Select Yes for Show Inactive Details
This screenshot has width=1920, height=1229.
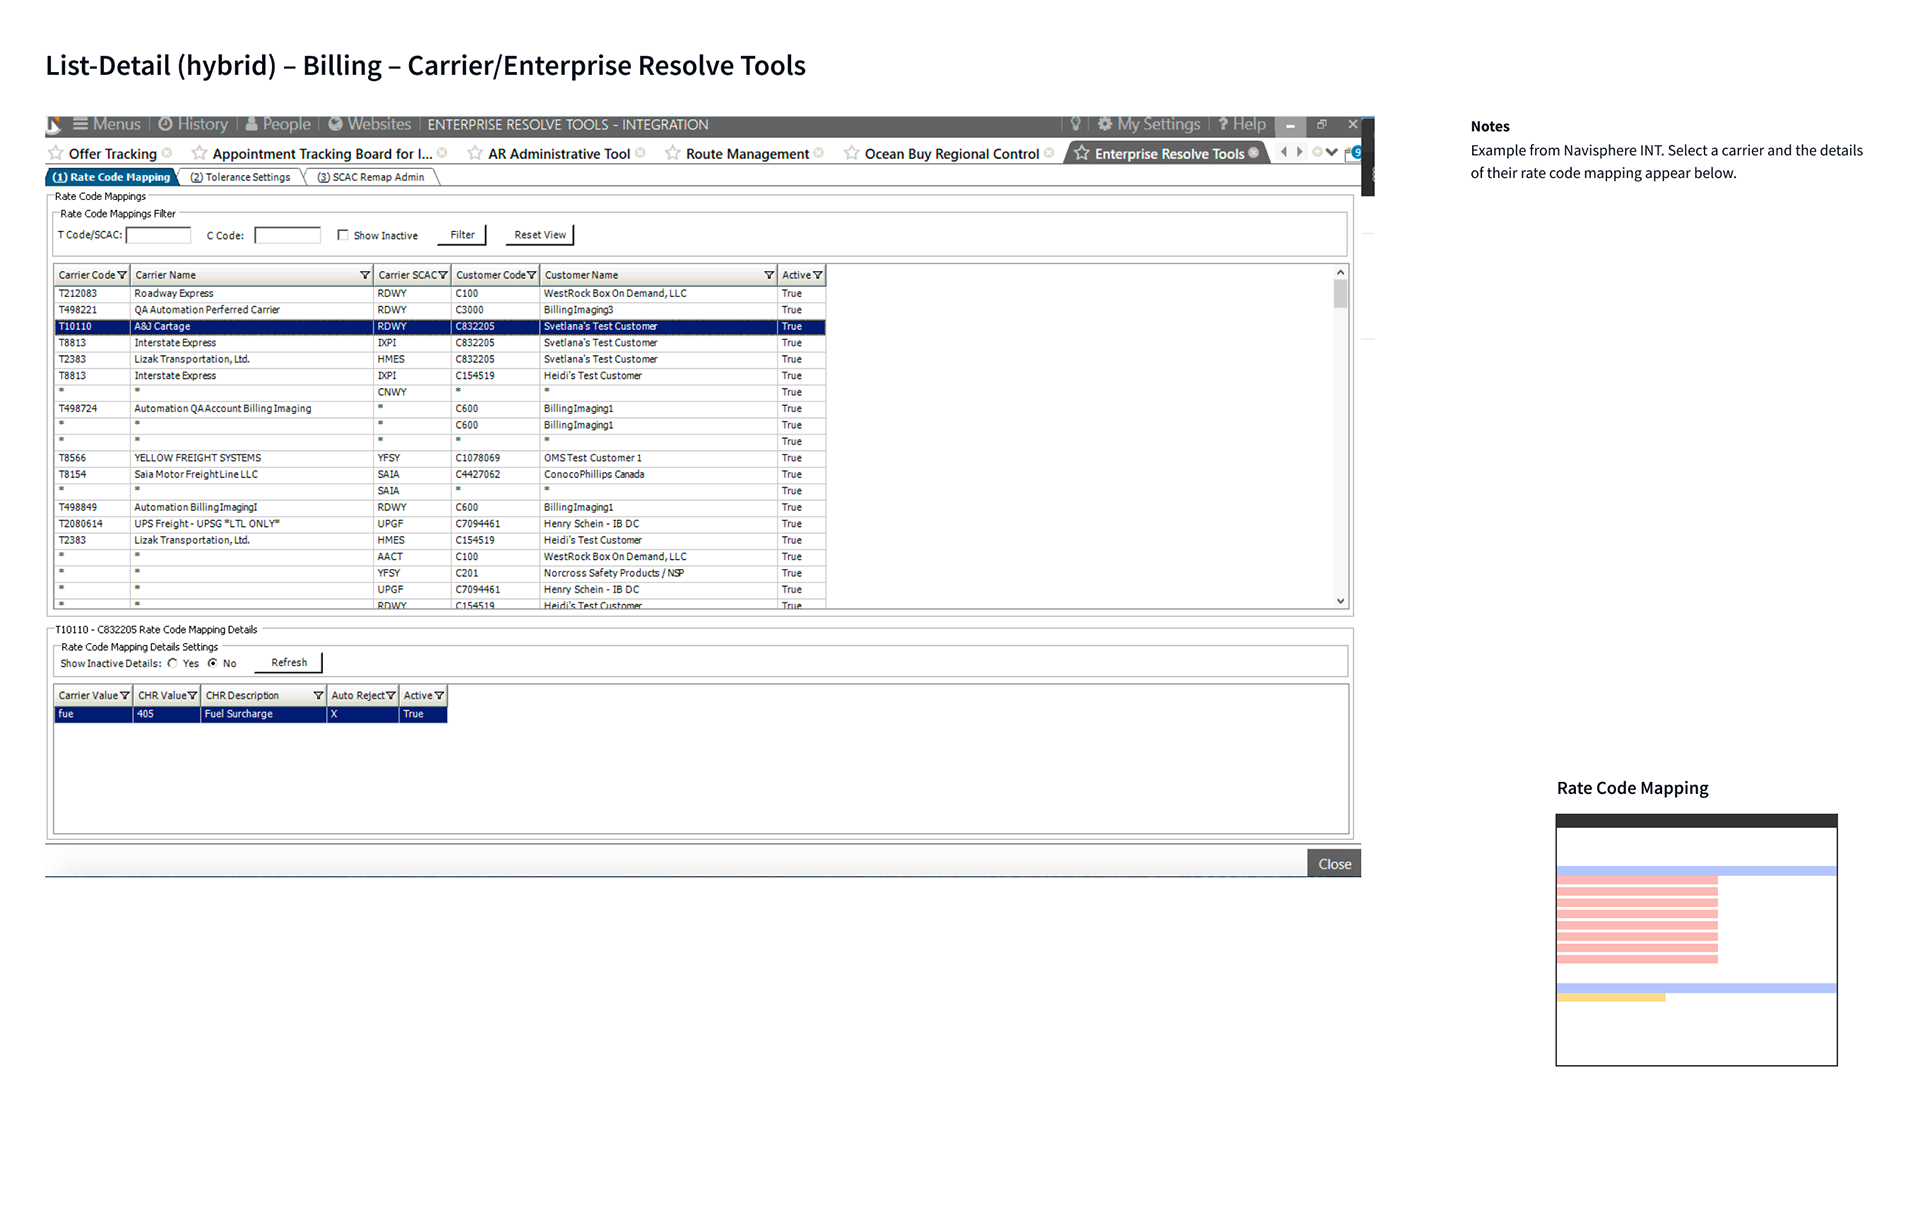(x=173, y=663)
